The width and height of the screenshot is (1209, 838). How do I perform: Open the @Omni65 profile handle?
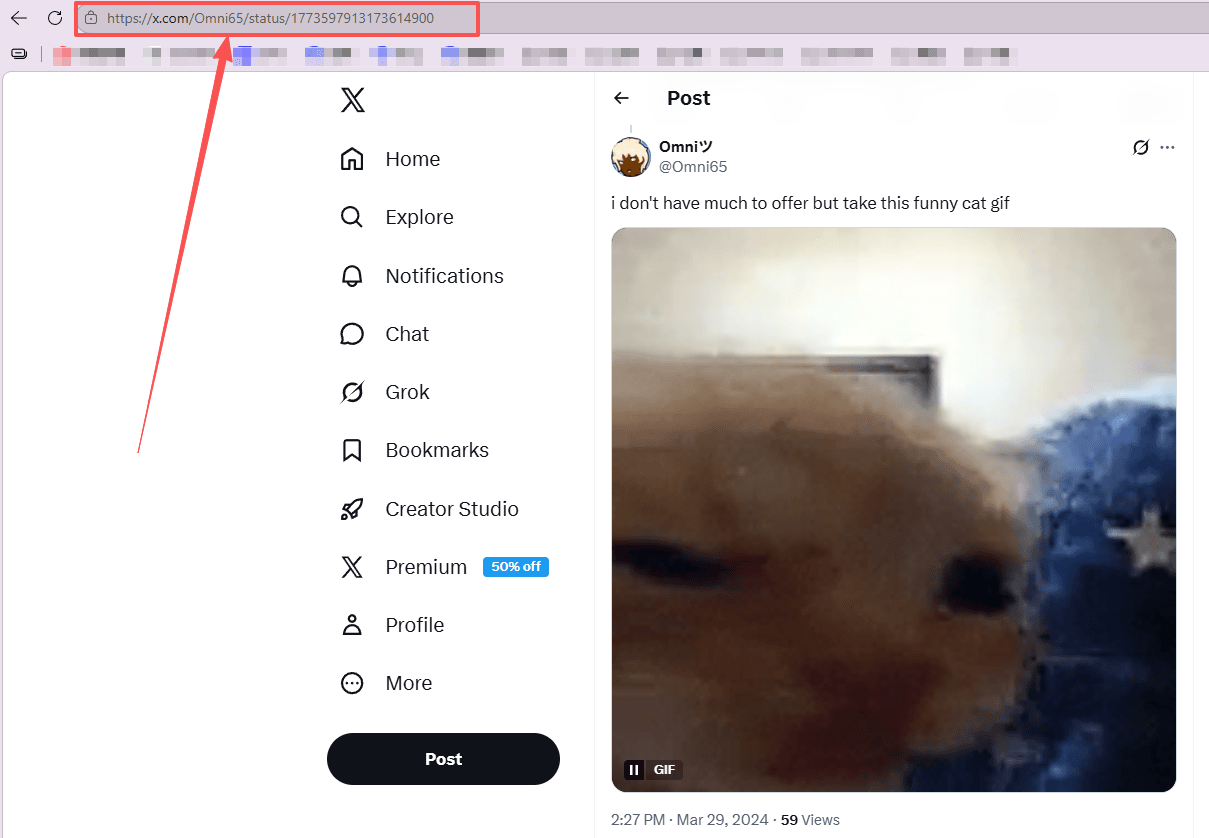693,167
